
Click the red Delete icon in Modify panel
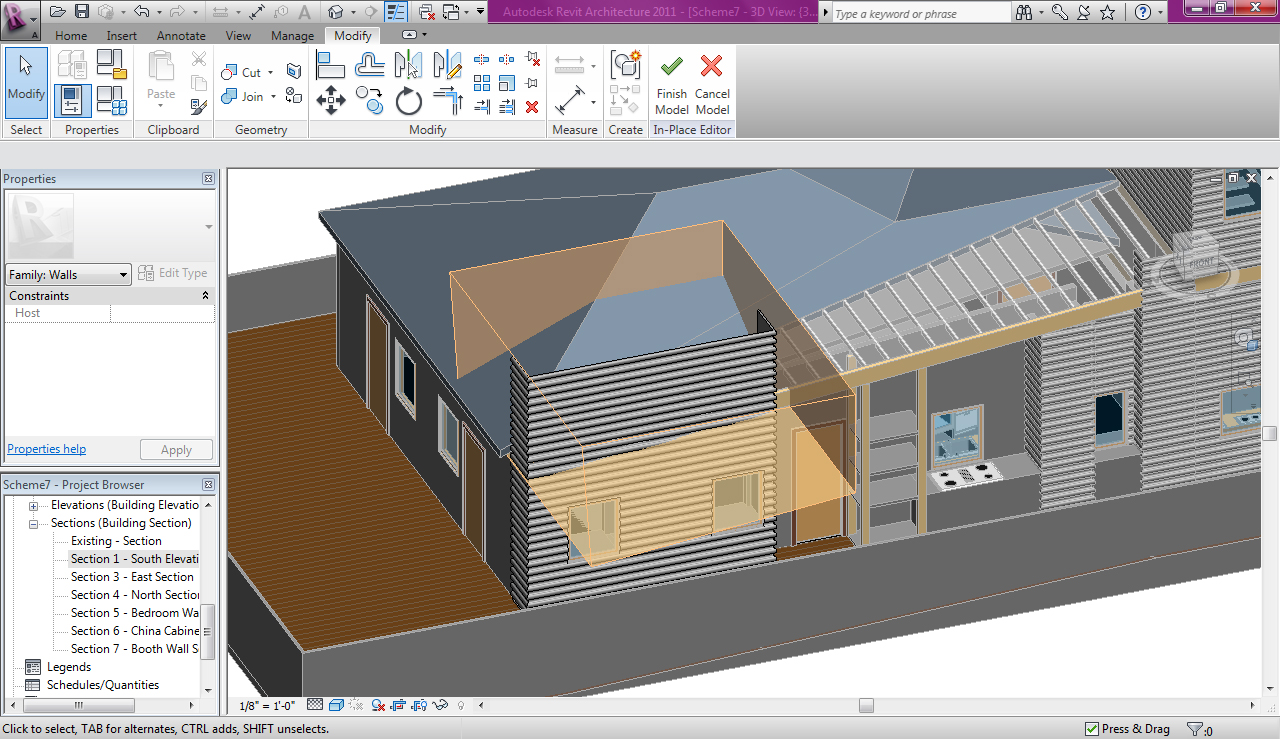click(x=532, y=107)
